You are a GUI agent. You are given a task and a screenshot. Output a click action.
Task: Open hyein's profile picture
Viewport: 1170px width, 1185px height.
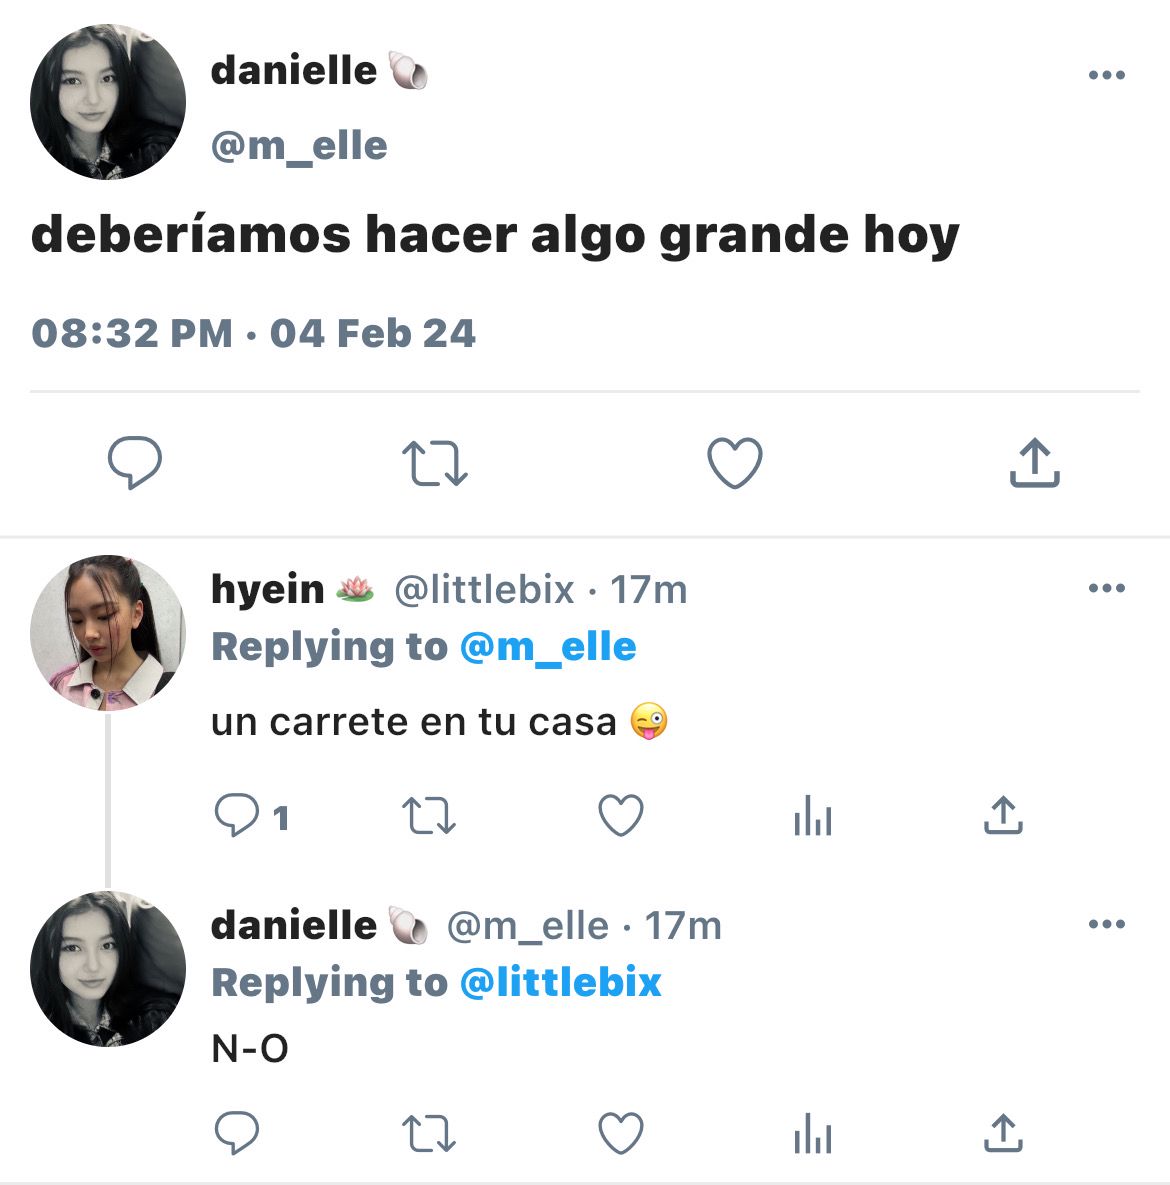107,633
